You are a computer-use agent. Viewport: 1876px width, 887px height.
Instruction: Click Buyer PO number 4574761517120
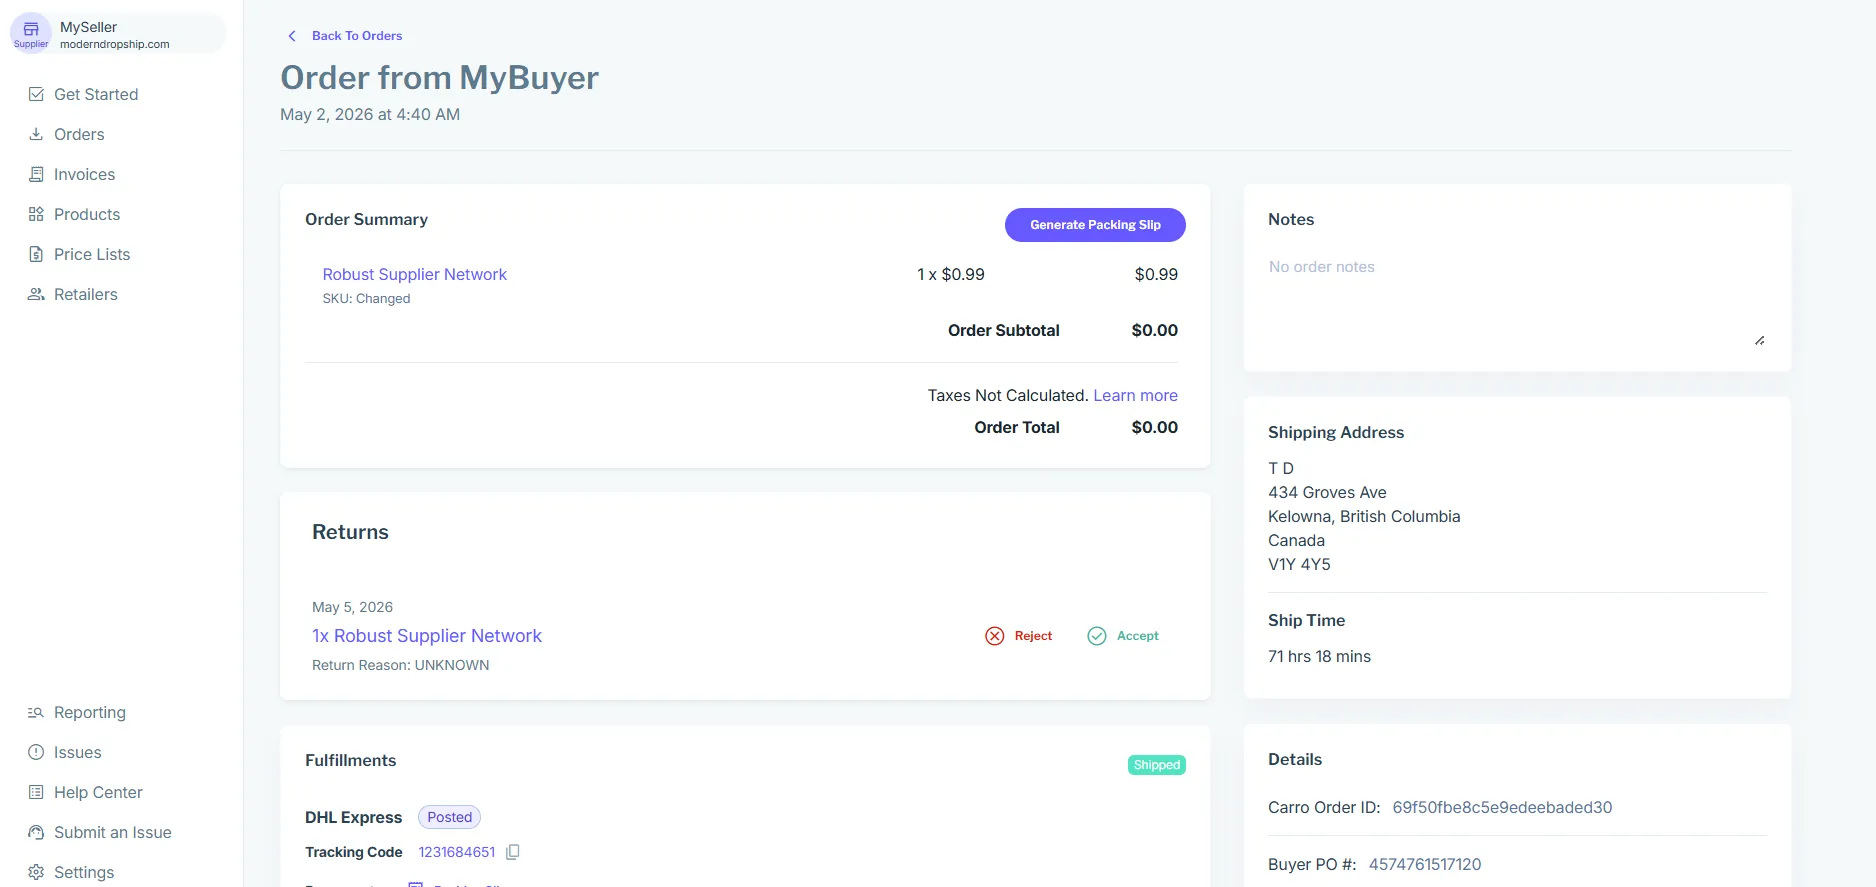tap(1425, 864)
